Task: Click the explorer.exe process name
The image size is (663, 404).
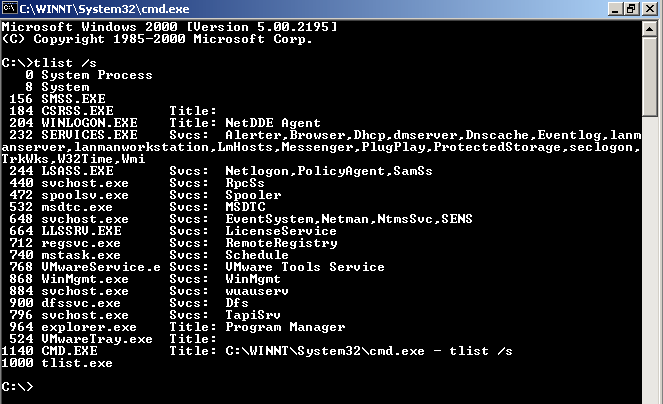Action: click(89, 327)
